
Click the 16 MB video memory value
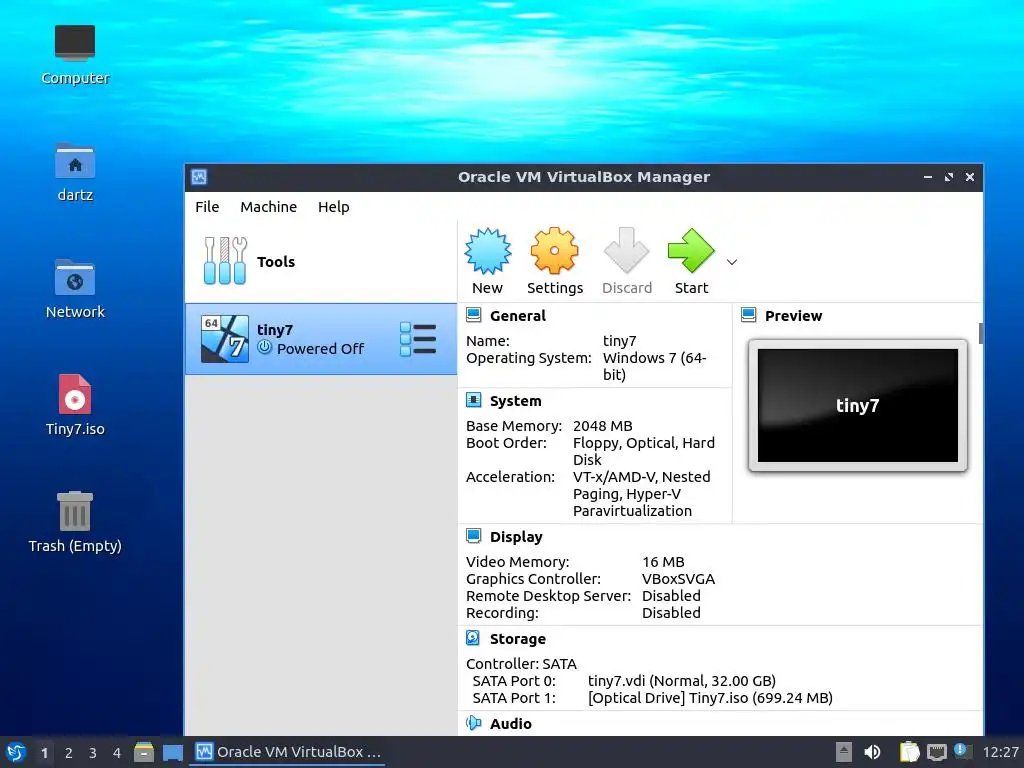point(663,562)
